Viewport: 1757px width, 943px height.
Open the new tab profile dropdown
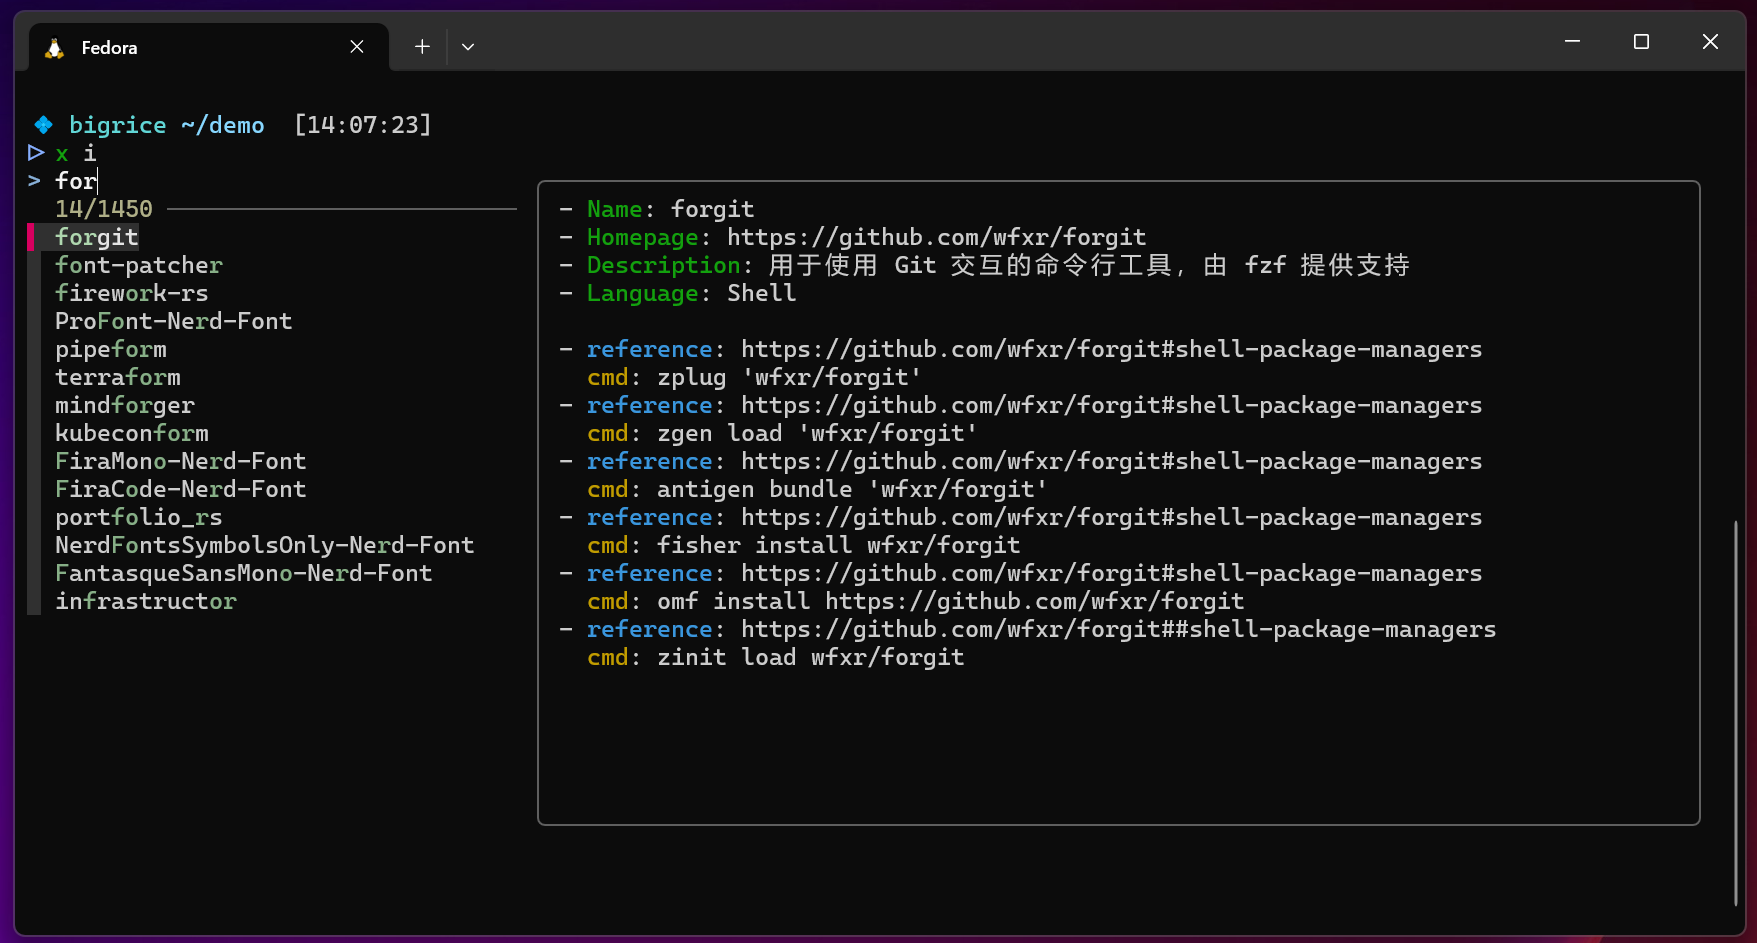(x=468, y=47)
